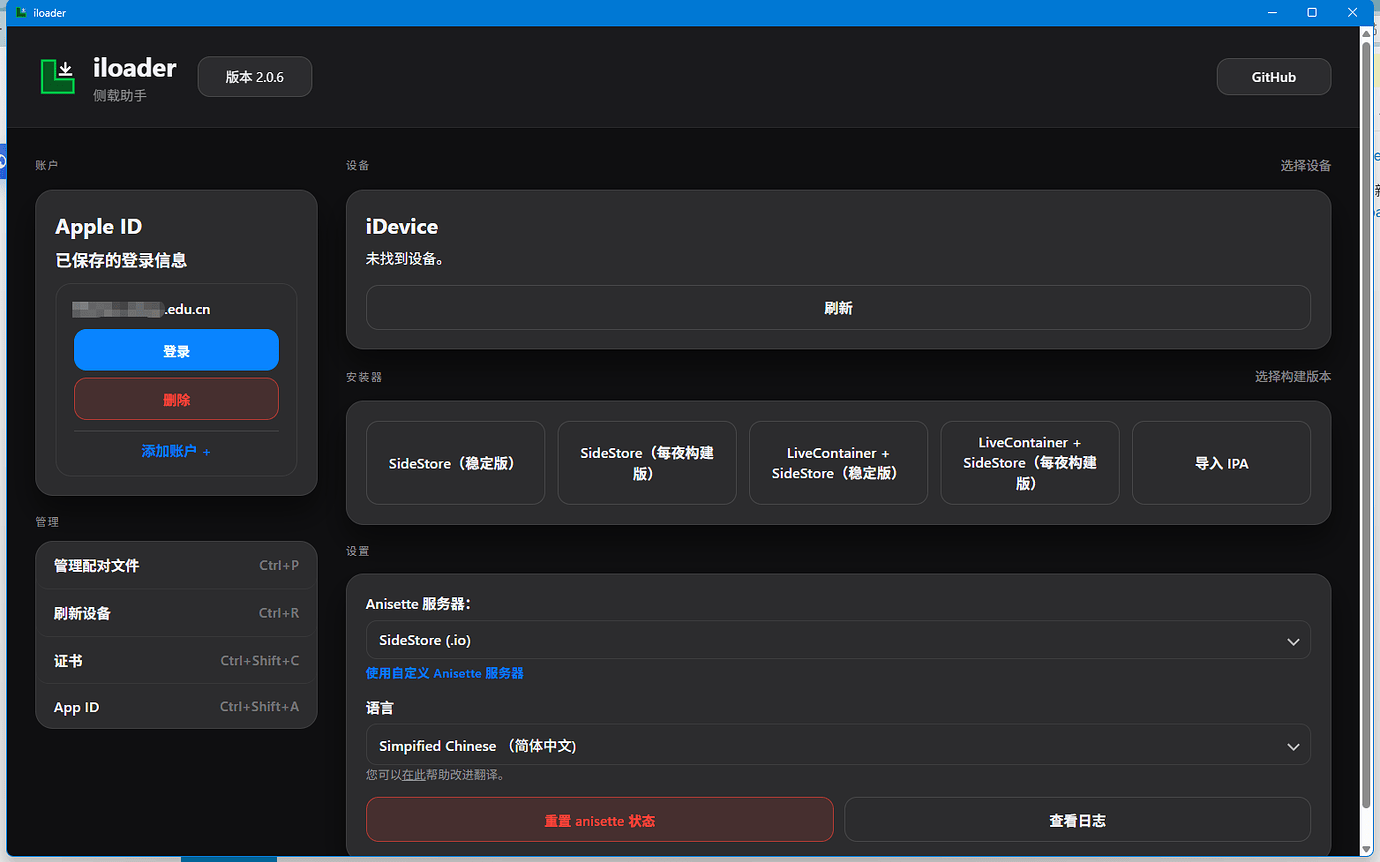Click 添加账户 + to add account

(x=176, y=451)
